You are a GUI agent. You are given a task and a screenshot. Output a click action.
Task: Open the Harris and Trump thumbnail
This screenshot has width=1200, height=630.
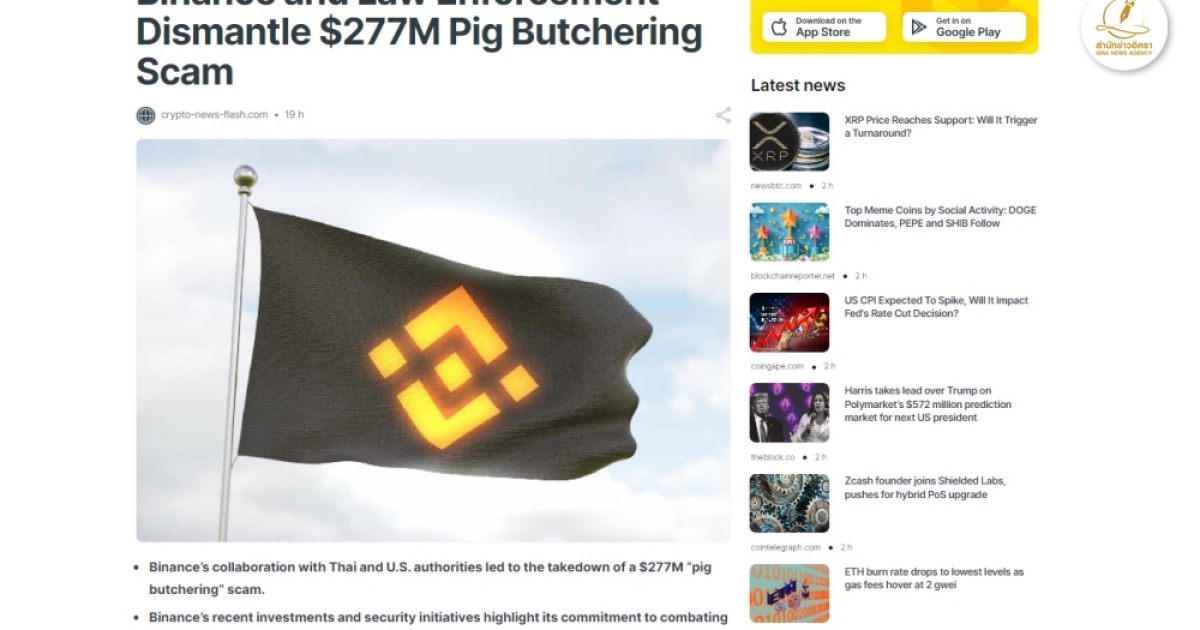click(x=789, y=413)
